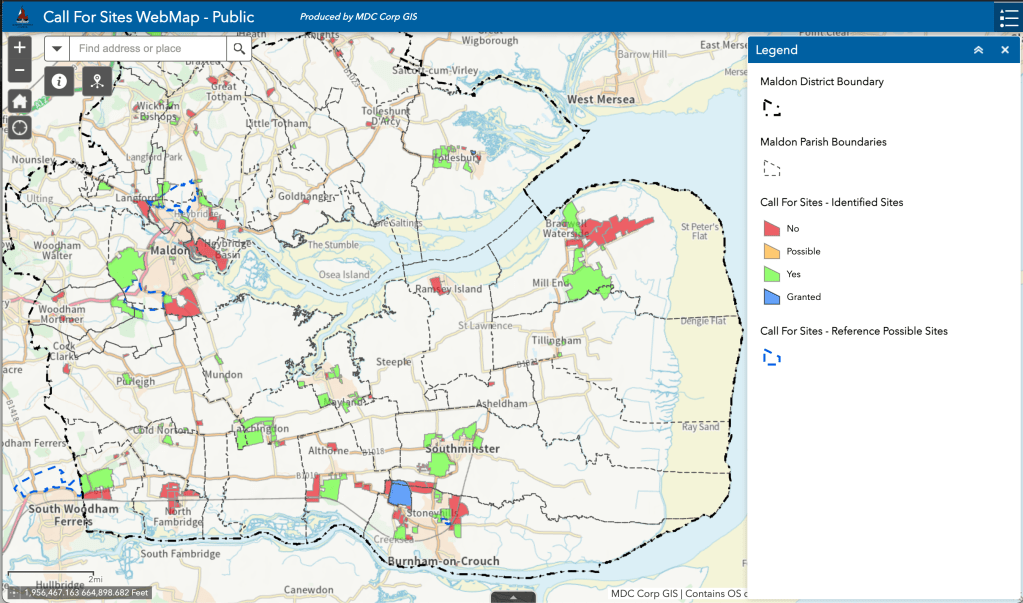Screen dimensions: 1023x603
Task: Return map to default home extent
Action: coord(19,101)
